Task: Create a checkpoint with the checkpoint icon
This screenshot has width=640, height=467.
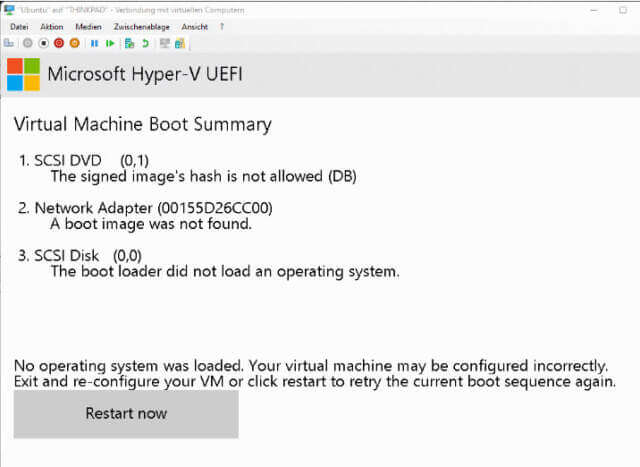Action: click(129, 43)
